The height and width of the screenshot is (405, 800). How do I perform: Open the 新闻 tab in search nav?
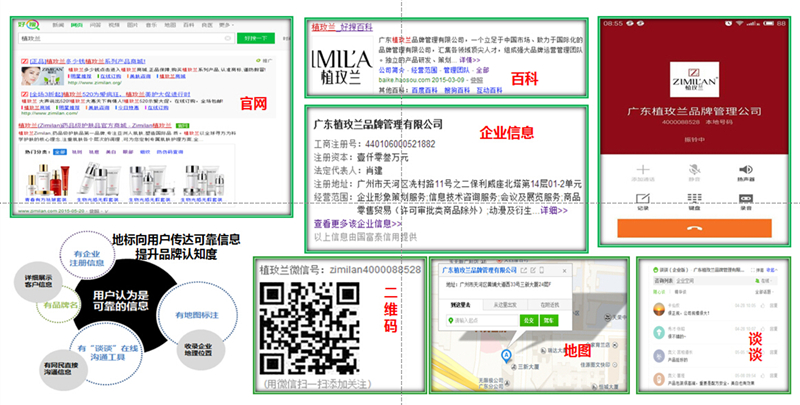click(58, 25)
